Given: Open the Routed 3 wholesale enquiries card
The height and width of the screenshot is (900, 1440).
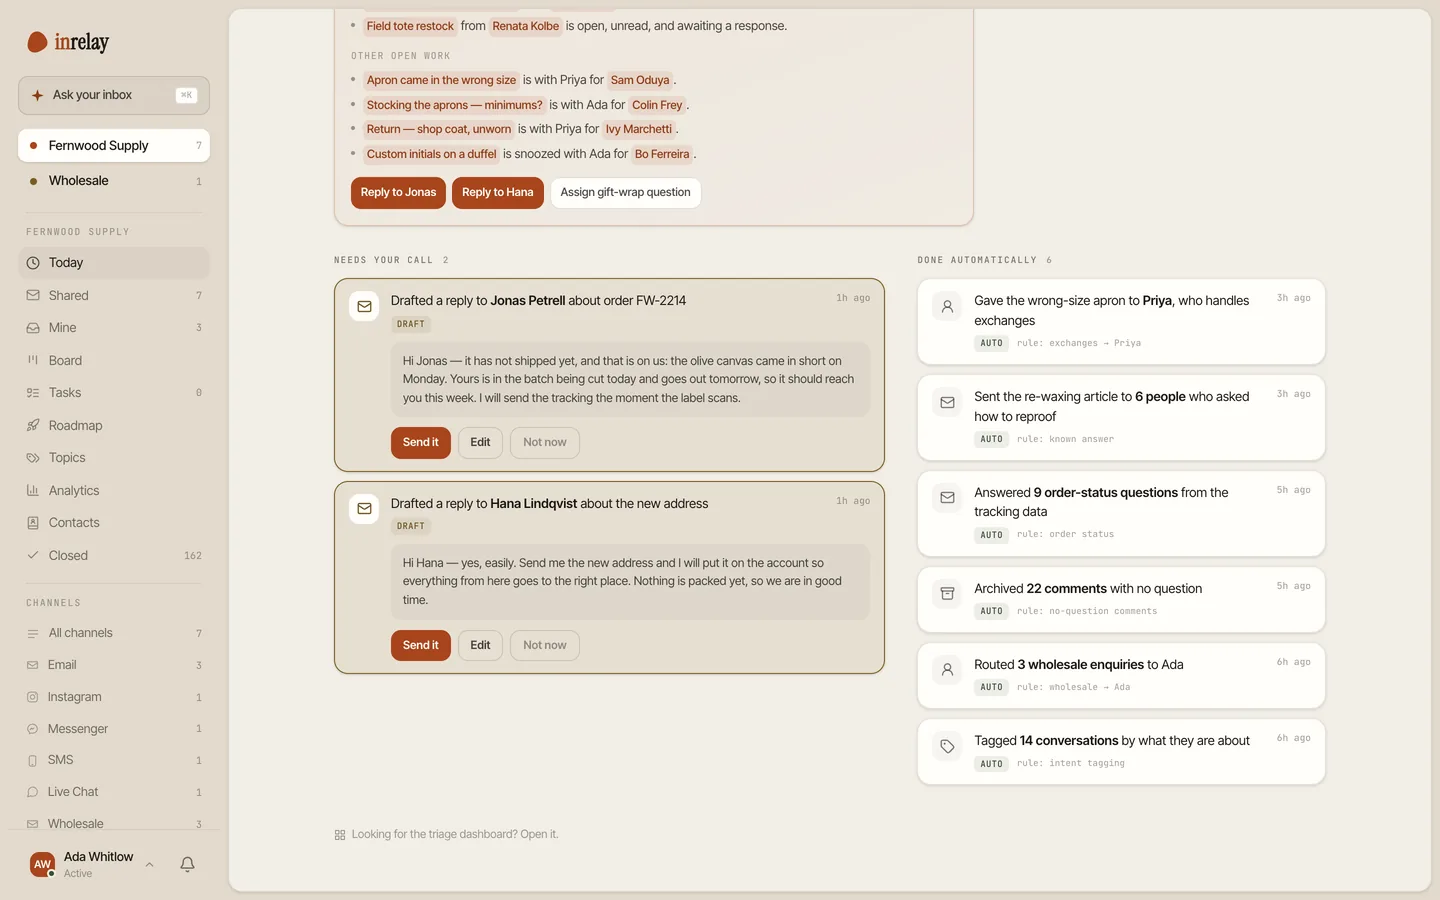Looking at the screenshot, I should (x=1121, y=675).
